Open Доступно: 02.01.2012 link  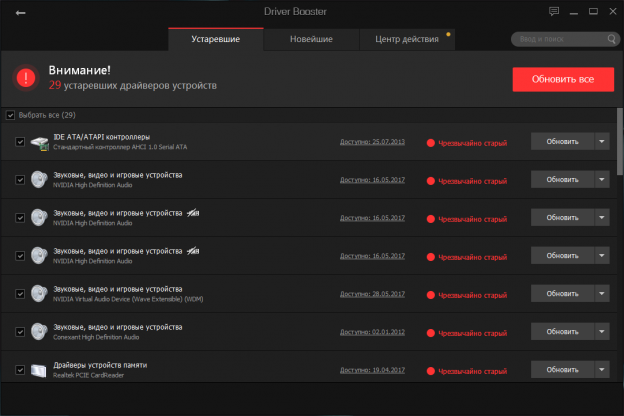pos(372,332)
